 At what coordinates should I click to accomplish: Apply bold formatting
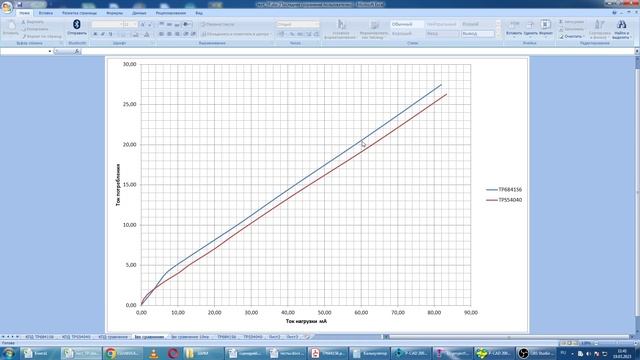click(95, 34)
